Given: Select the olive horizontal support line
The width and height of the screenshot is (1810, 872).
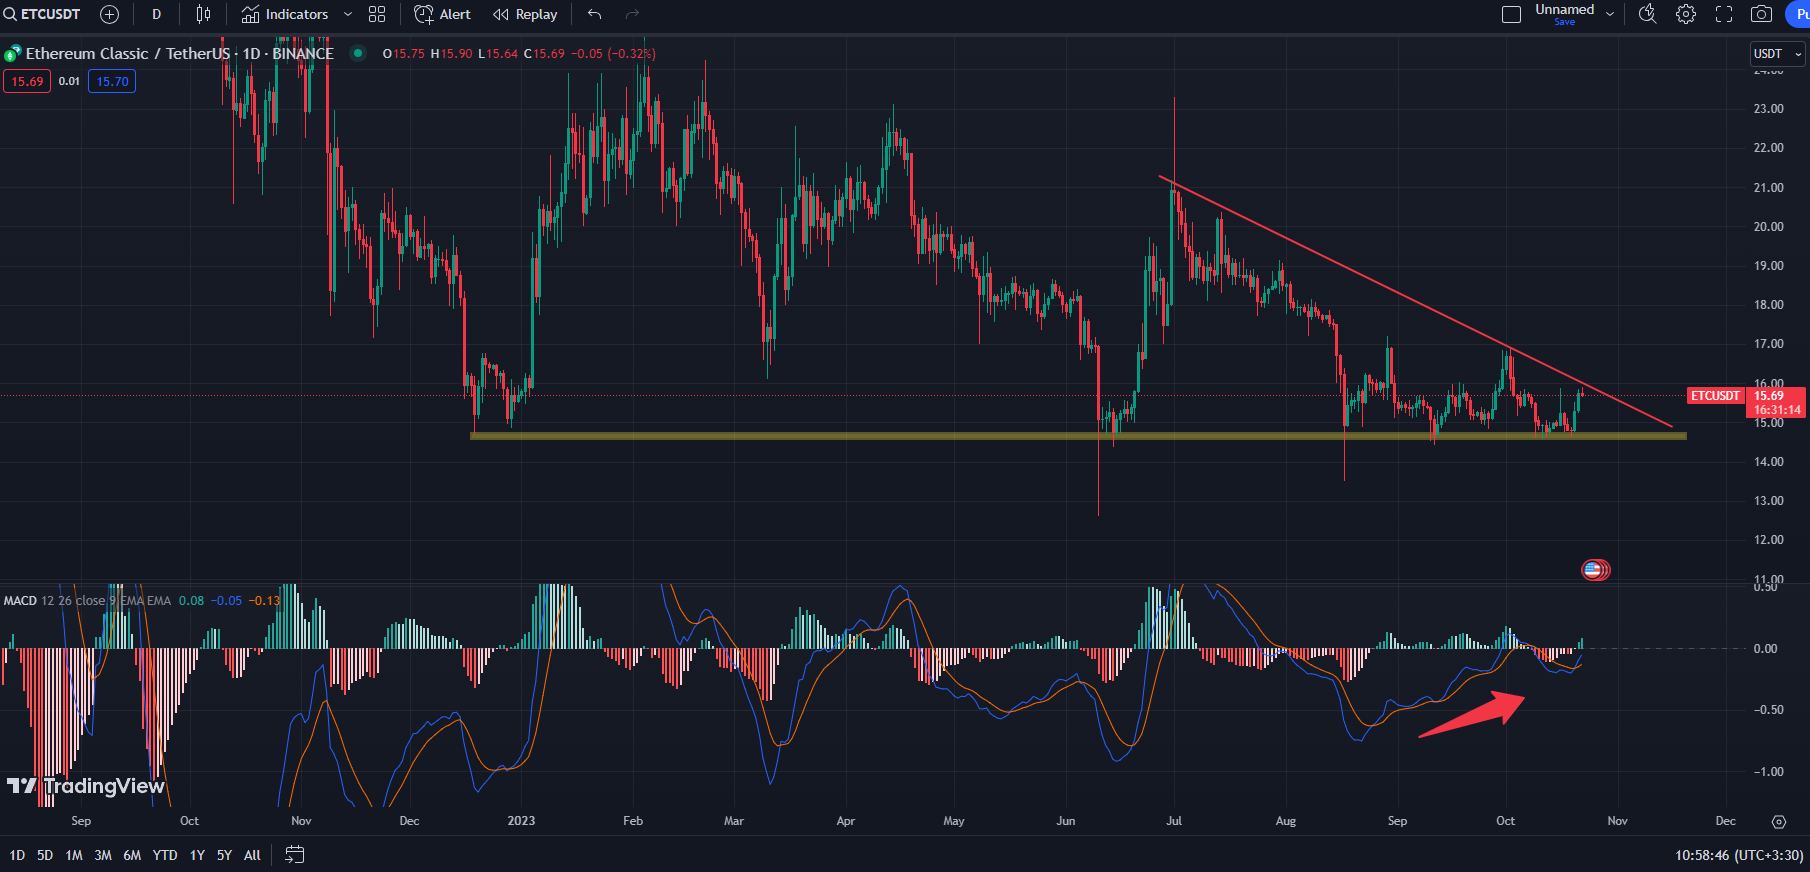Looking at the screenshot, I should point(1078,436).
